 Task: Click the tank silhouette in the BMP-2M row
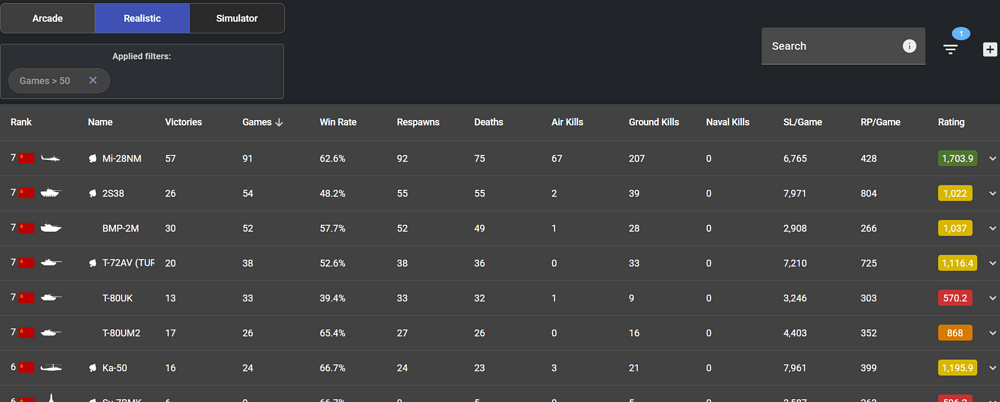point(51,228)
